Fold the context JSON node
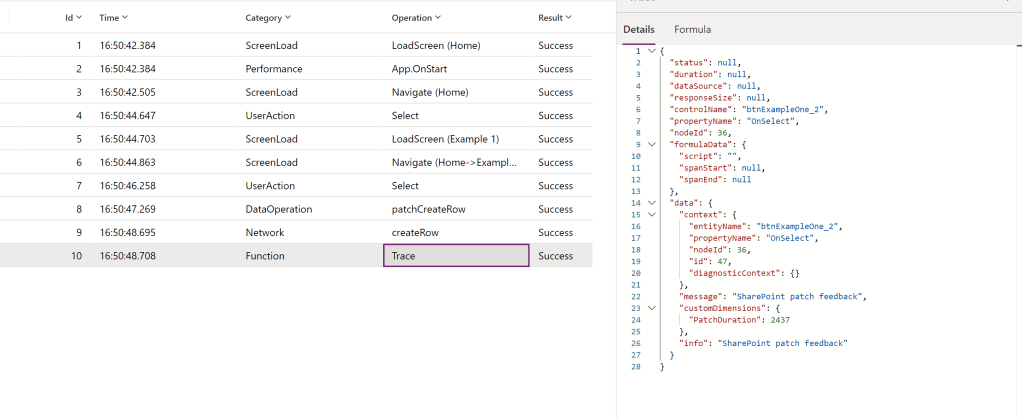This screenshot has height=418, width=1022. click(x=652, y=214)
